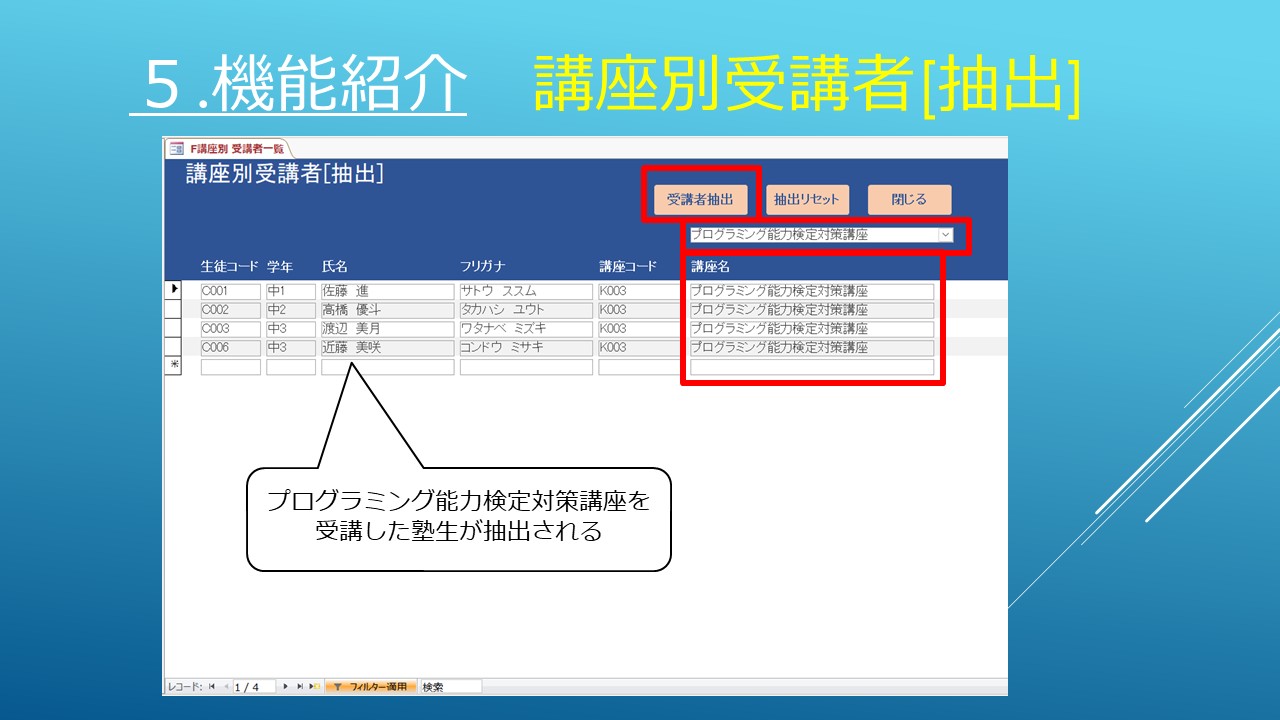The image size is (1280, 720).
Task: Expand the course name combo box arrow
Action: [945, 235]
